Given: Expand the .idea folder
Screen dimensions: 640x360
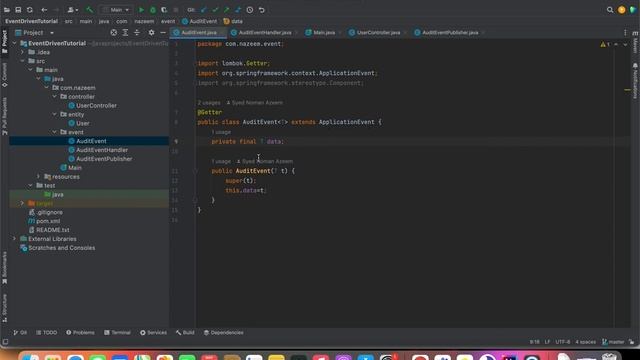Looking at the screenshot, I should tap(22, 52).
